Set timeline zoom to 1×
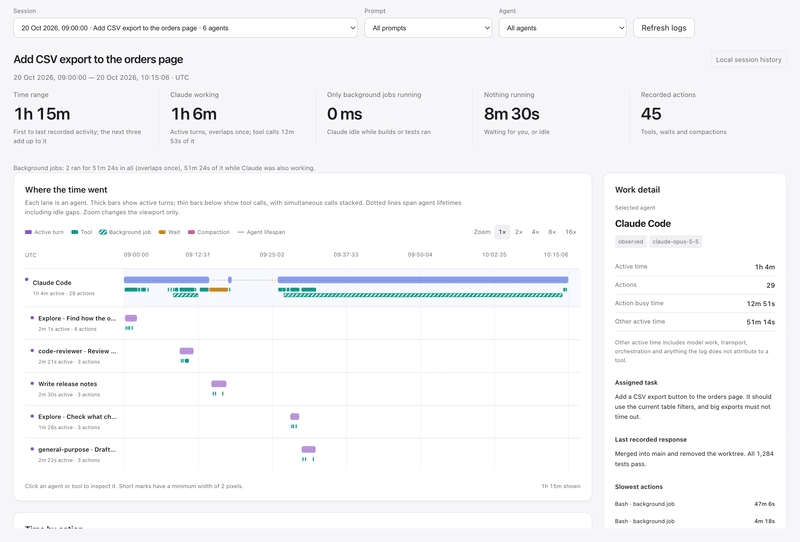 pos(502,232)
